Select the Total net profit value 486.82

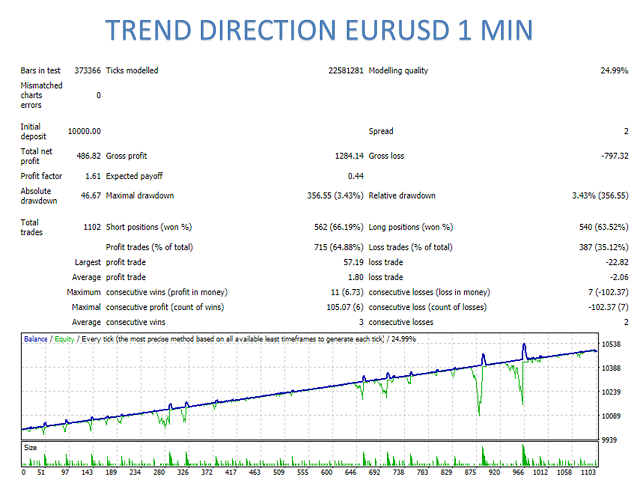(88, 156)
